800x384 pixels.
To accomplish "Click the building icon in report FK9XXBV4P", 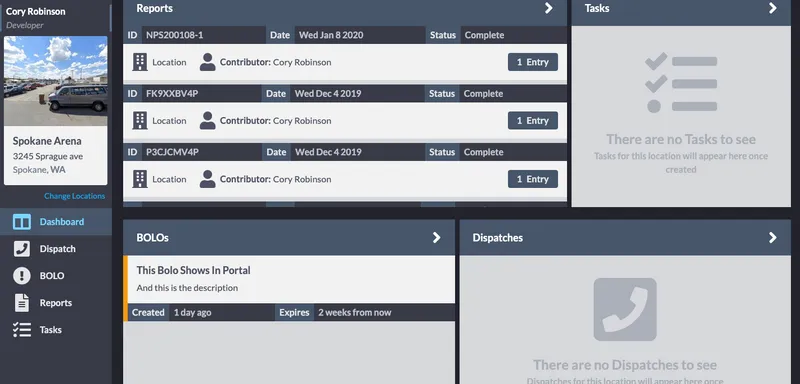I will coord(140,121).
